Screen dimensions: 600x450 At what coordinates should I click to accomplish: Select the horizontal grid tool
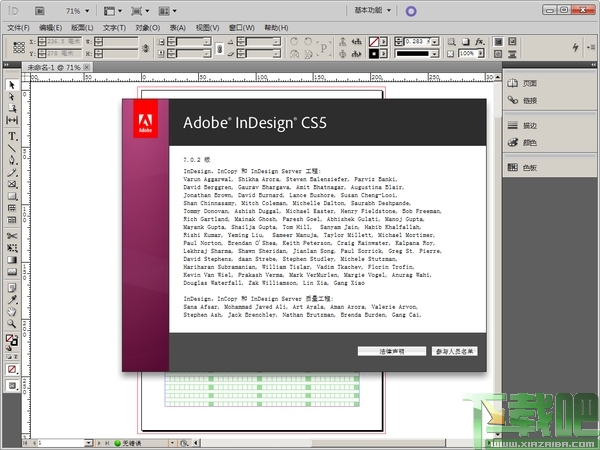[x=11, y=208]
